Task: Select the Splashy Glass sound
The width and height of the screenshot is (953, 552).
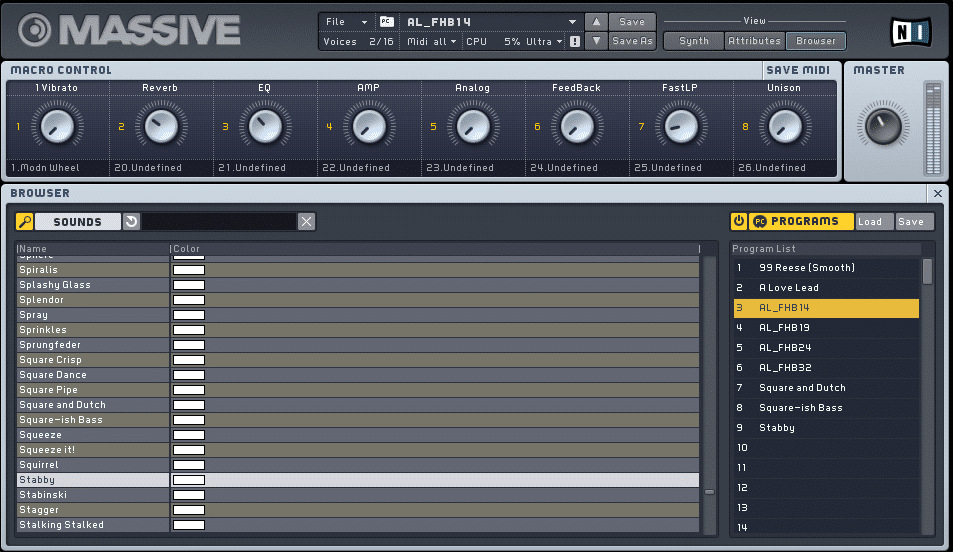Action: (357, 285)
